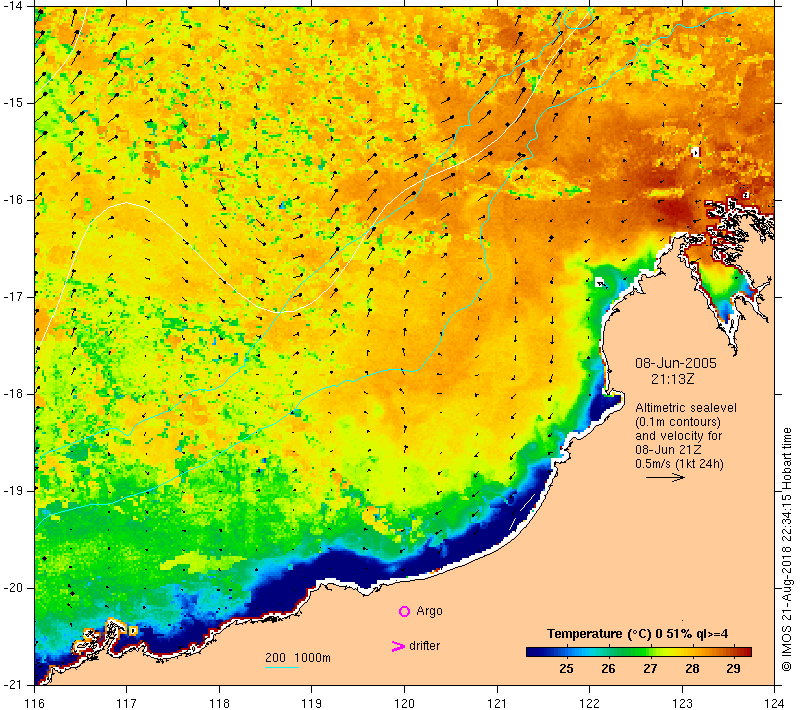800x710 pixels.
Task: Click the dark blue end of the color bar
Action: coord(531,652)
